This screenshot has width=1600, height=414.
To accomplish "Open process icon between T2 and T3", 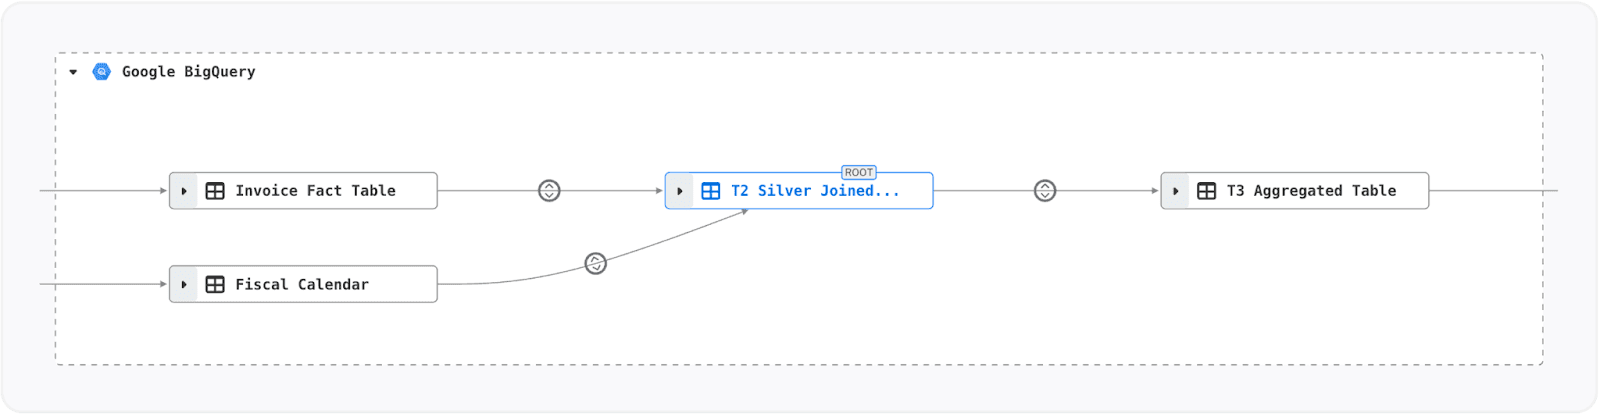I will pyautogui.click(x=1045, y=191).
